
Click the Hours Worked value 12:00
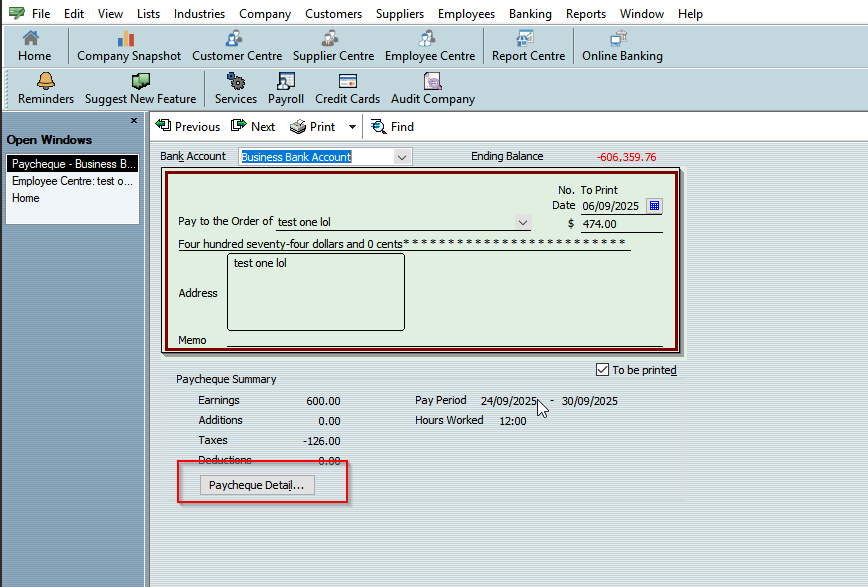pos(513,421)
